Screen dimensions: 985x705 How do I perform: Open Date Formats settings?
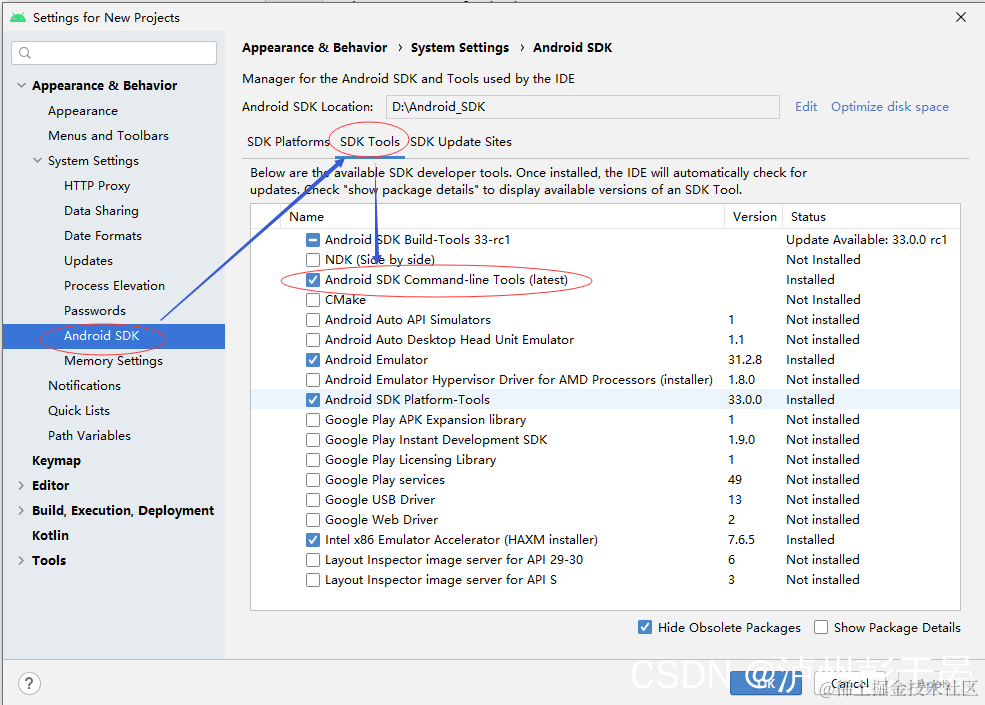point(103,236)
